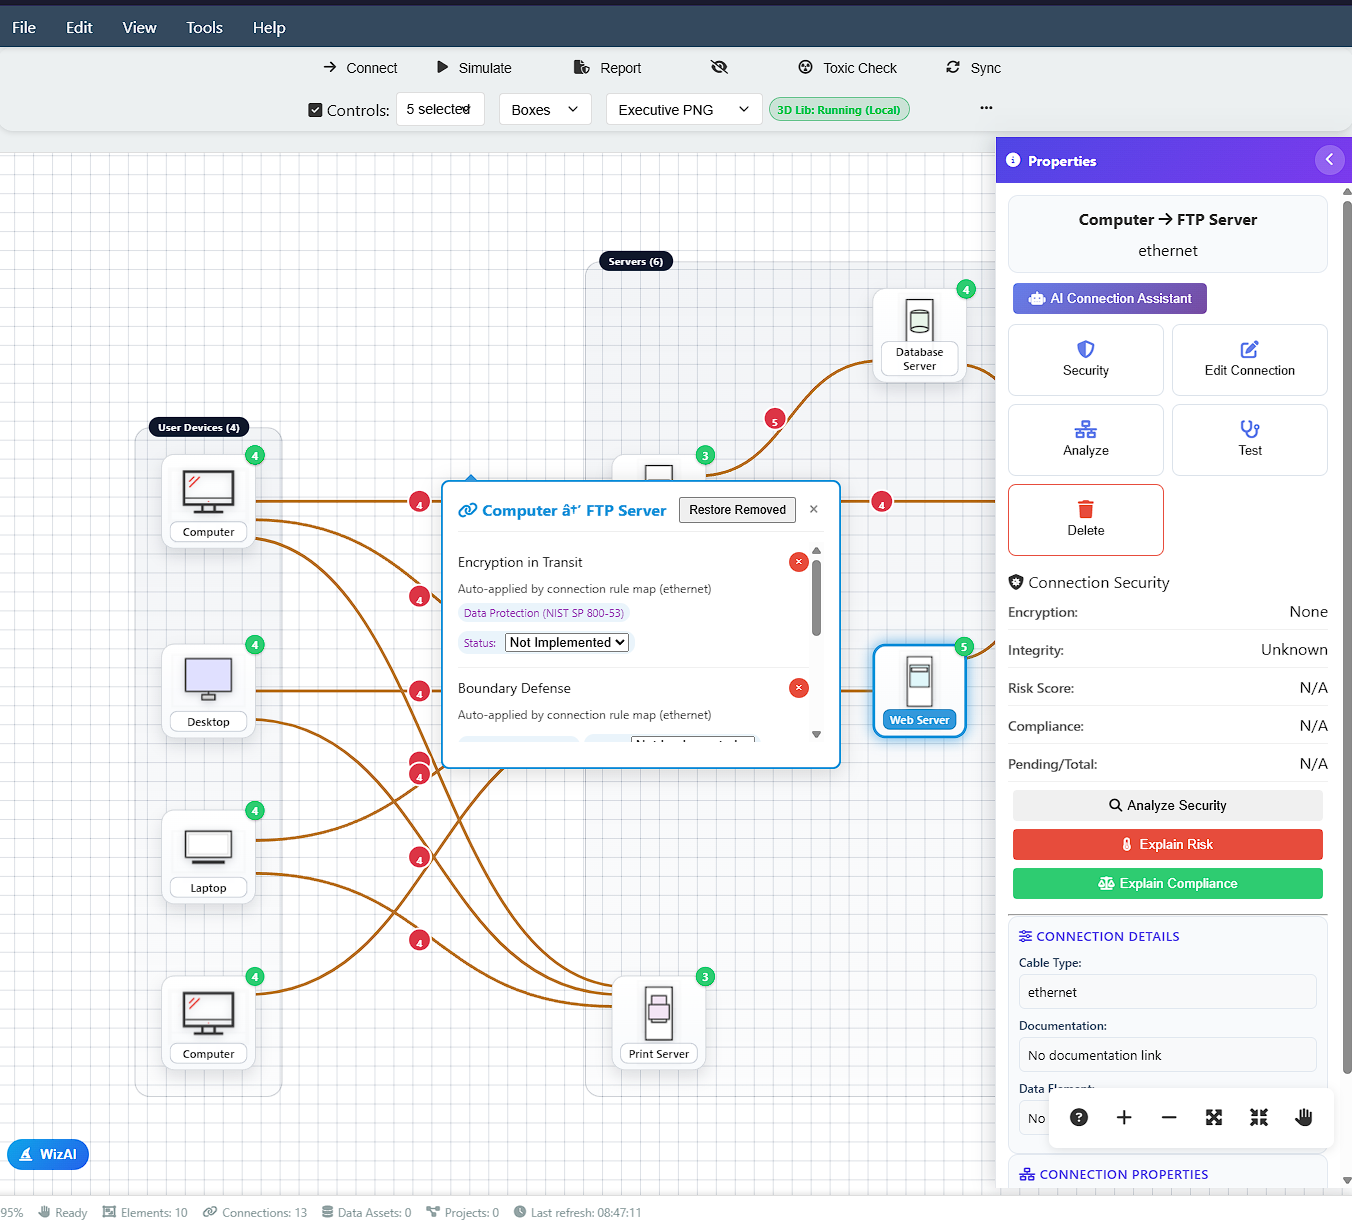Toggle the Controls checkbox
The image size is (1352, 1227).
pos(315,110)
